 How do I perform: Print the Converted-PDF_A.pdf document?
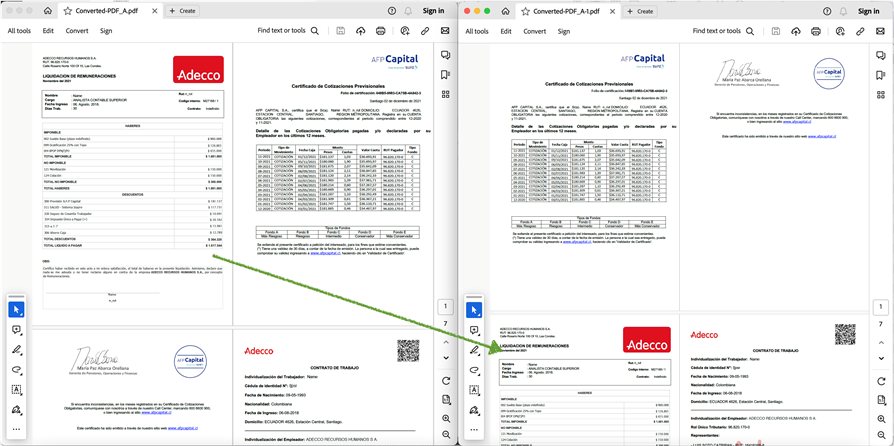pos(382,31)
